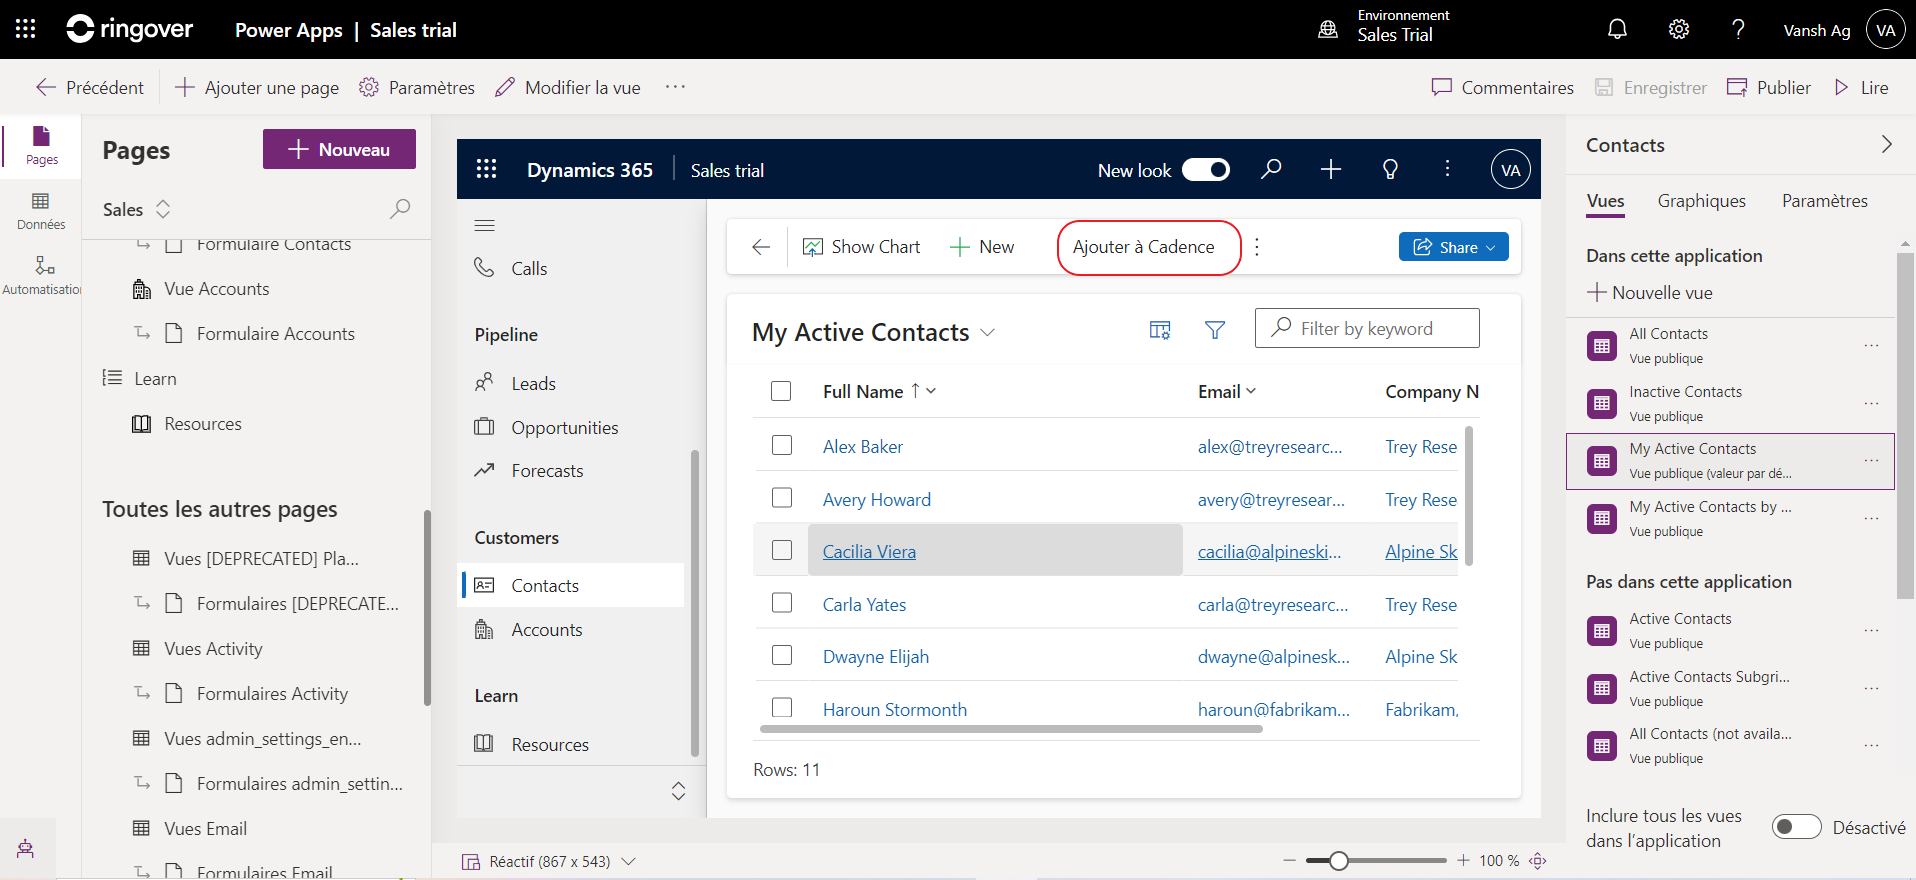Viewport: 1916px width, 880px height.
Task: Click the Publier button
Action: click(x=1769, y=87)
